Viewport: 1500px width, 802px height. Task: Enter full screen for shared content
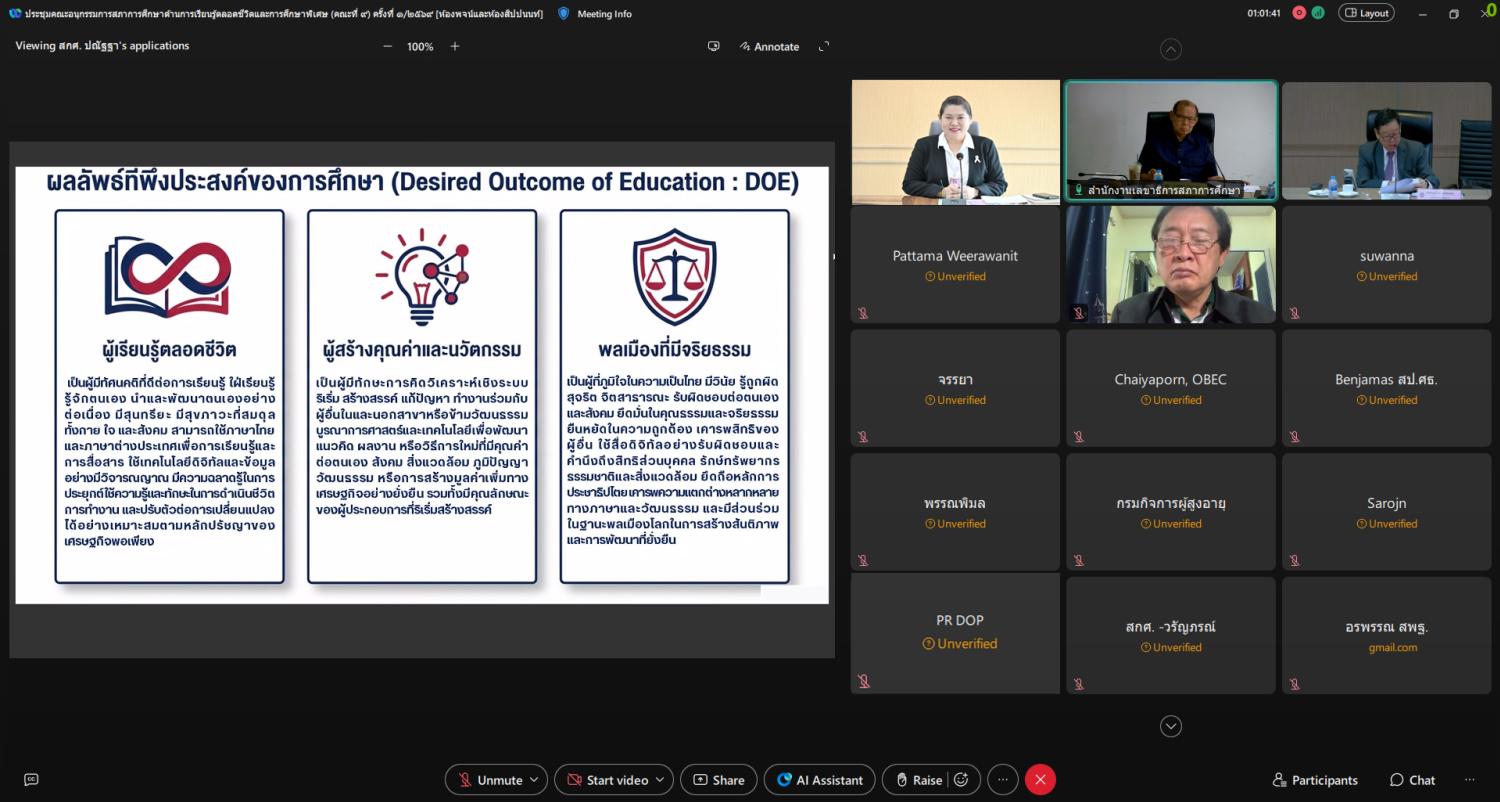(x=824, y=46)
